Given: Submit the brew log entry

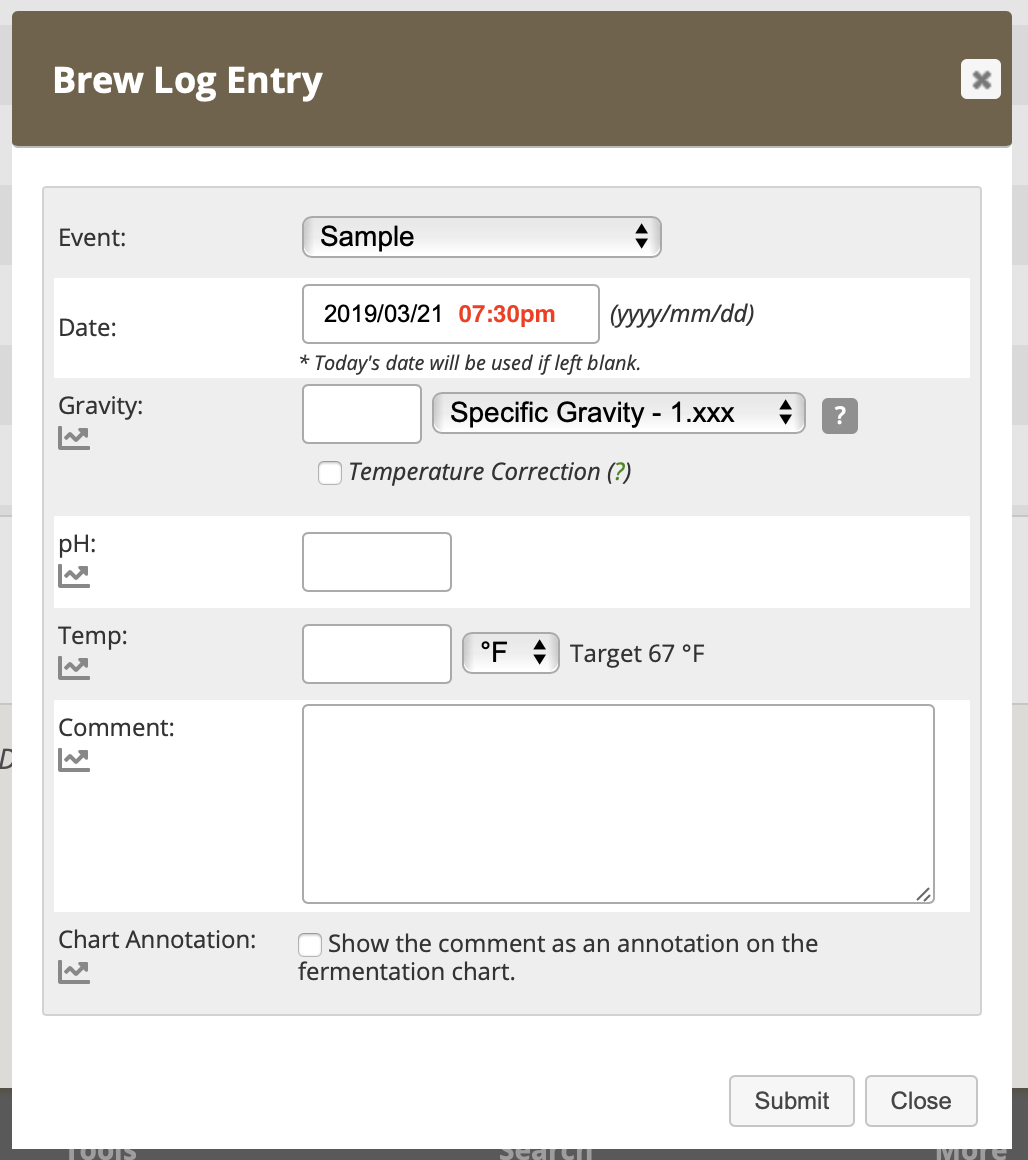Looking at the screenshot, I should click(x=791, y=1101).
